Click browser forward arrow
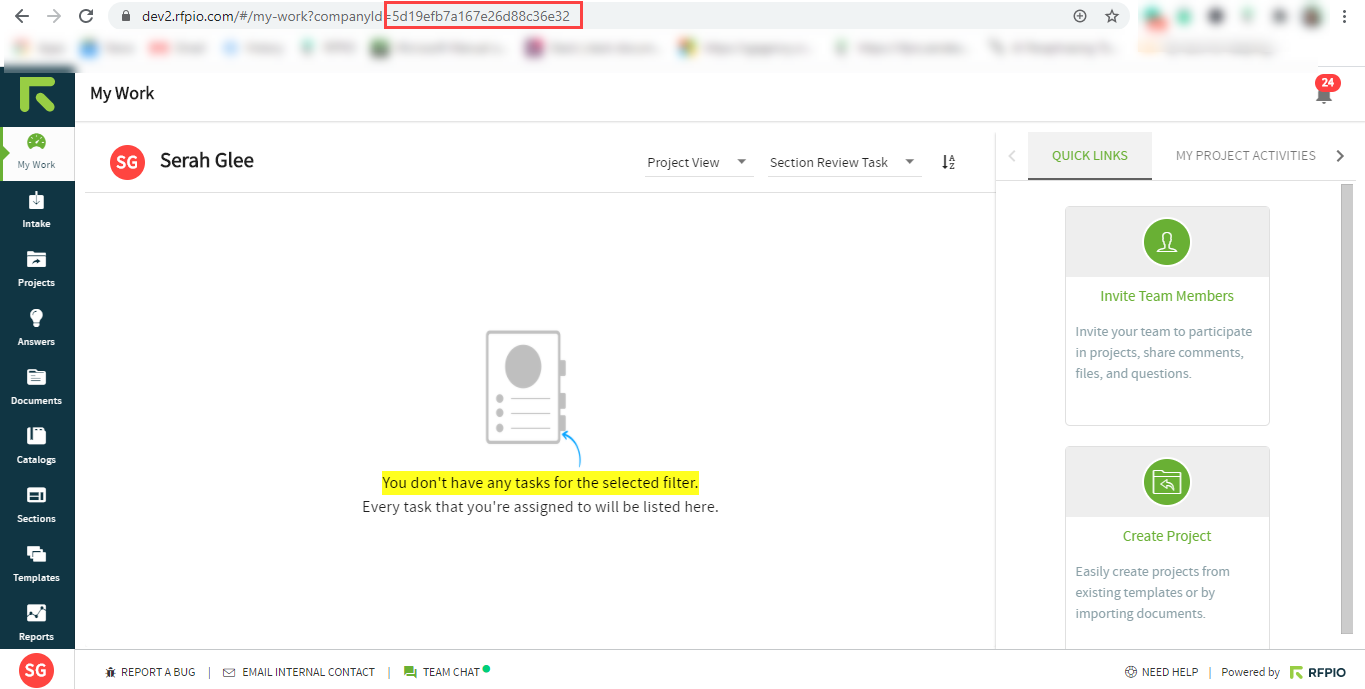Viewport: 1365px width, 689px height. click(x=54, y=16)
